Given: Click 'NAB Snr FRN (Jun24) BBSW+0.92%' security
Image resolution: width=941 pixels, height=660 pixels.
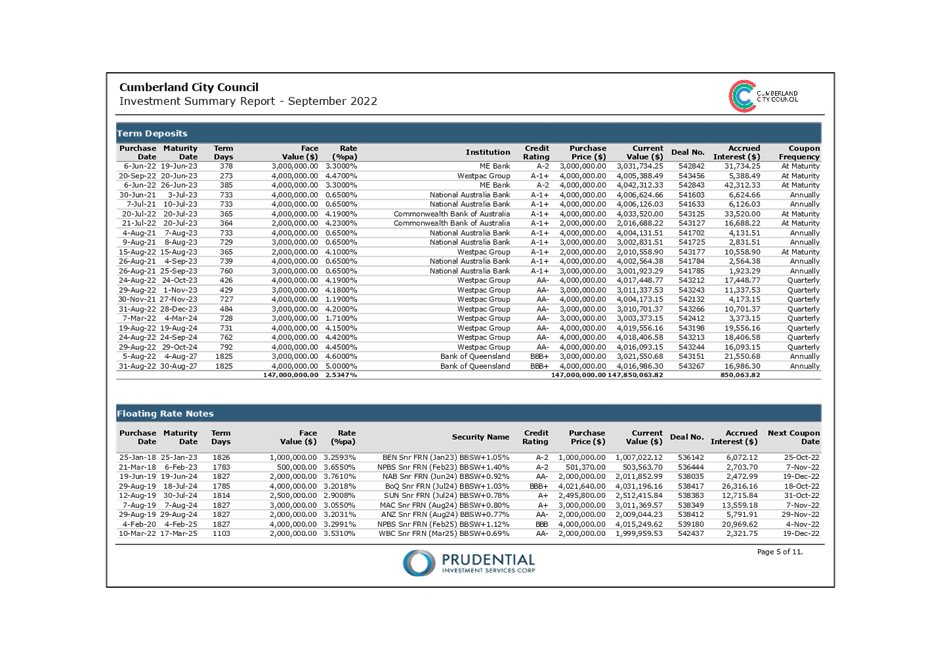Looking at the screenshot, I should pos(446,476).
